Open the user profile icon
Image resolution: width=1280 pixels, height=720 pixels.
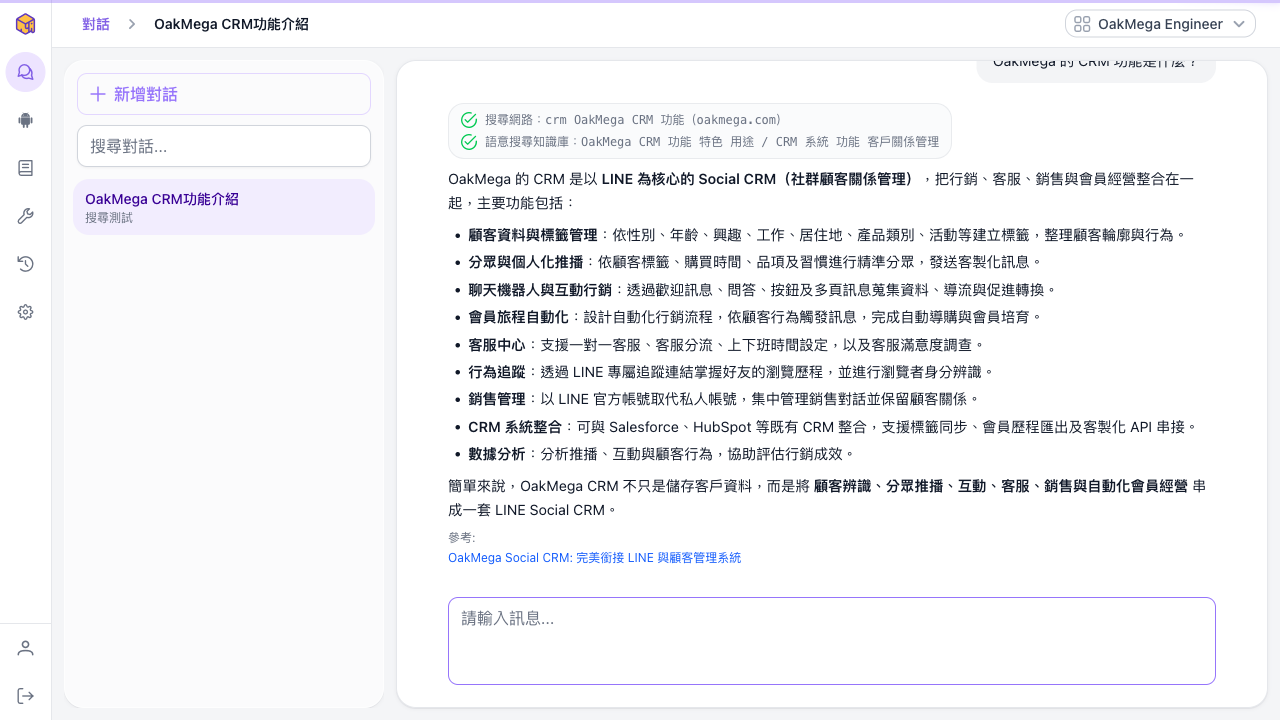[x=26, y=648]
